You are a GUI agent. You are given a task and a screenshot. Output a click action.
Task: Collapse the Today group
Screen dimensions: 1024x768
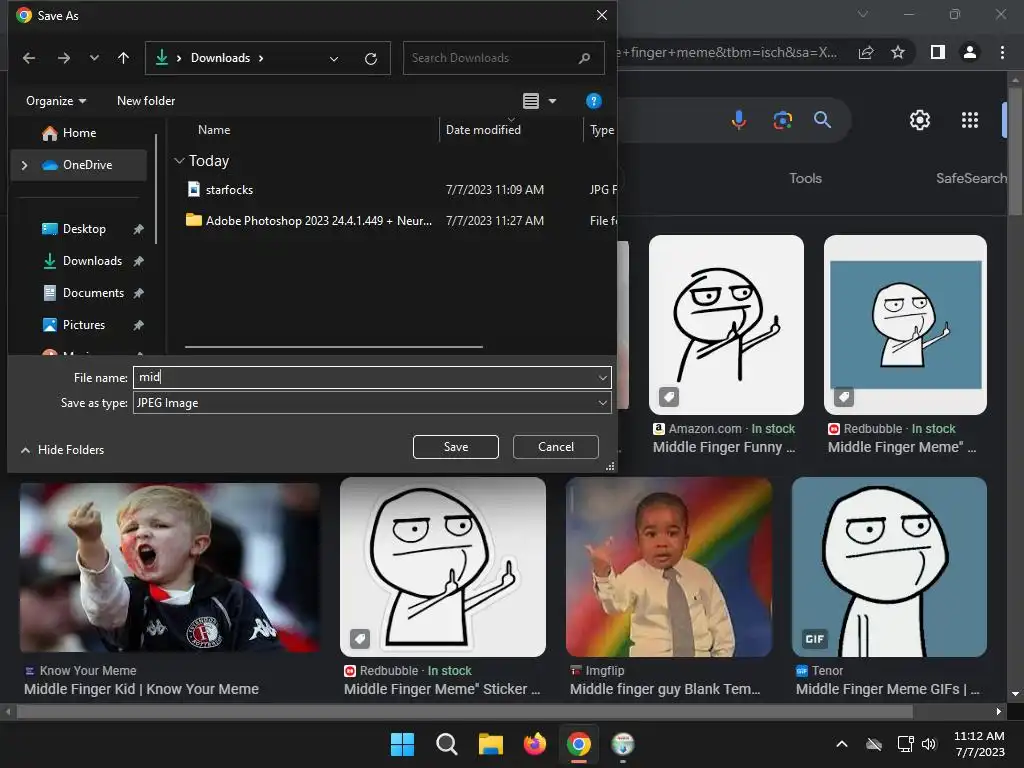(179, 161)
